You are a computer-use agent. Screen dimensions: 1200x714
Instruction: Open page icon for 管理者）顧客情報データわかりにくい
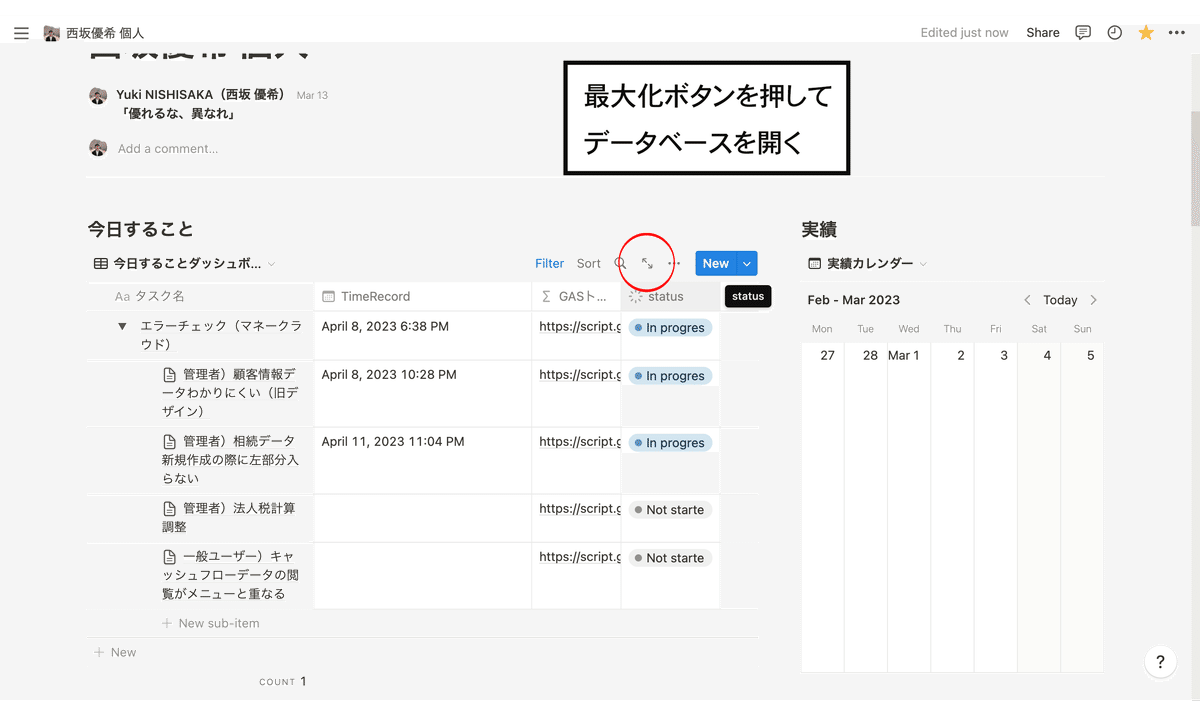coord(170,375)
